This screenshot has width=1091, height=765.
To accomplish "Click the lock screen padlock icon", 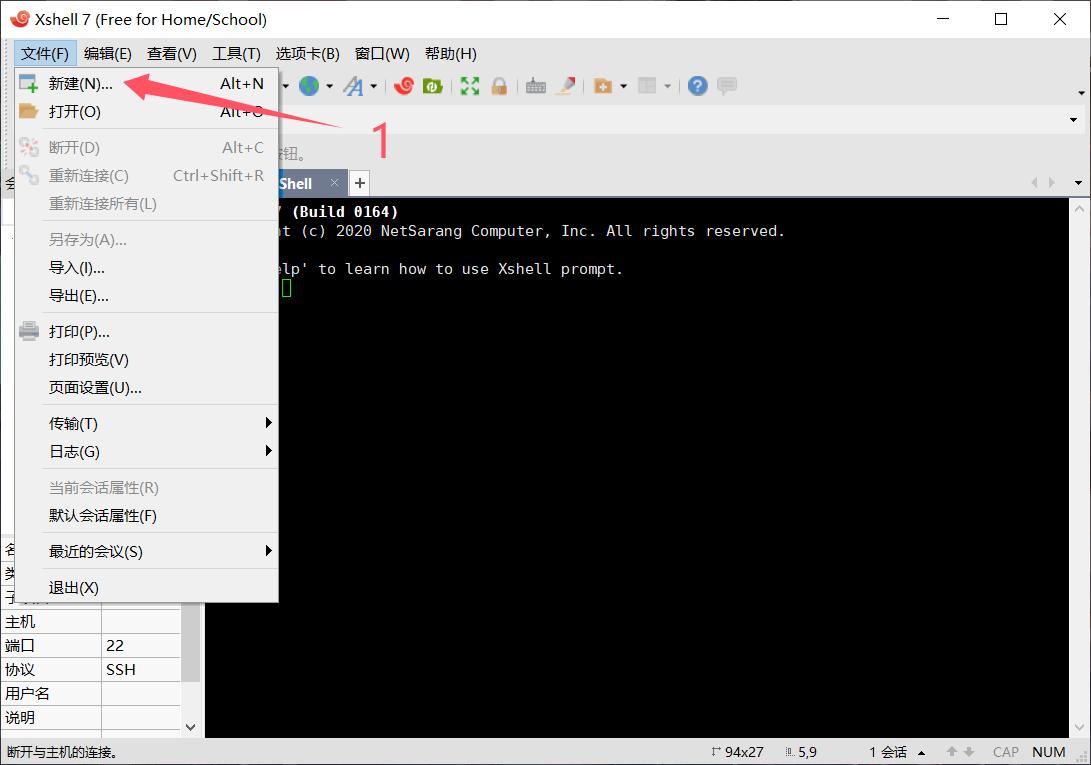I will [499, 86].
